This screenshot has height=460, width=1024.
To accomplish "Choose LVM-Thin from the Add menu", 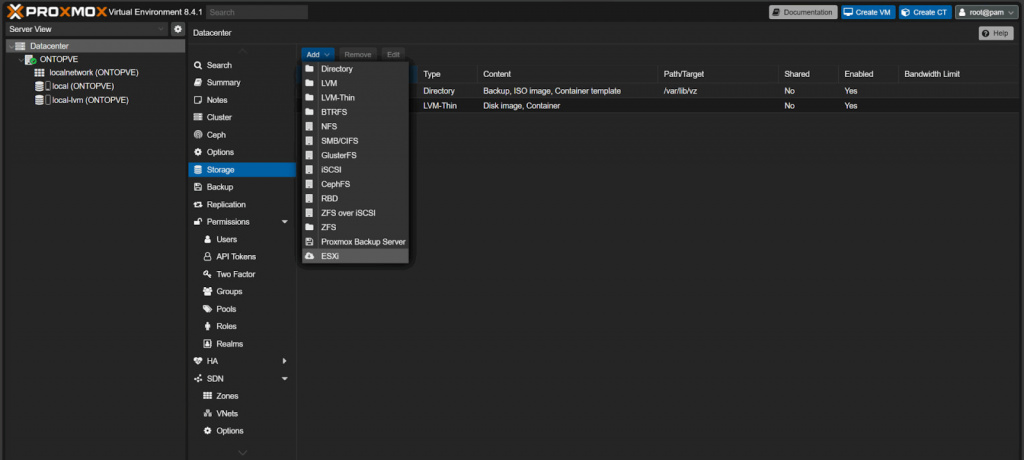I will click(355, 97).
